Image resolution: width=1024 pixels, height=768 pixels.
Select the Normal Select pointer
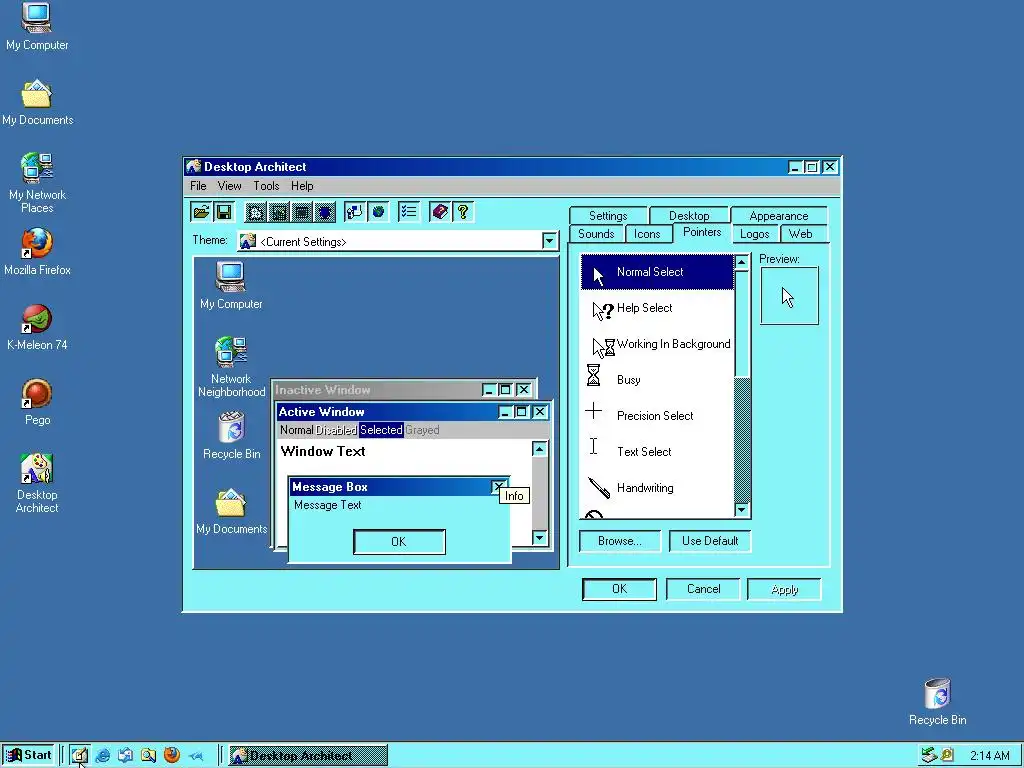[657, 272]
